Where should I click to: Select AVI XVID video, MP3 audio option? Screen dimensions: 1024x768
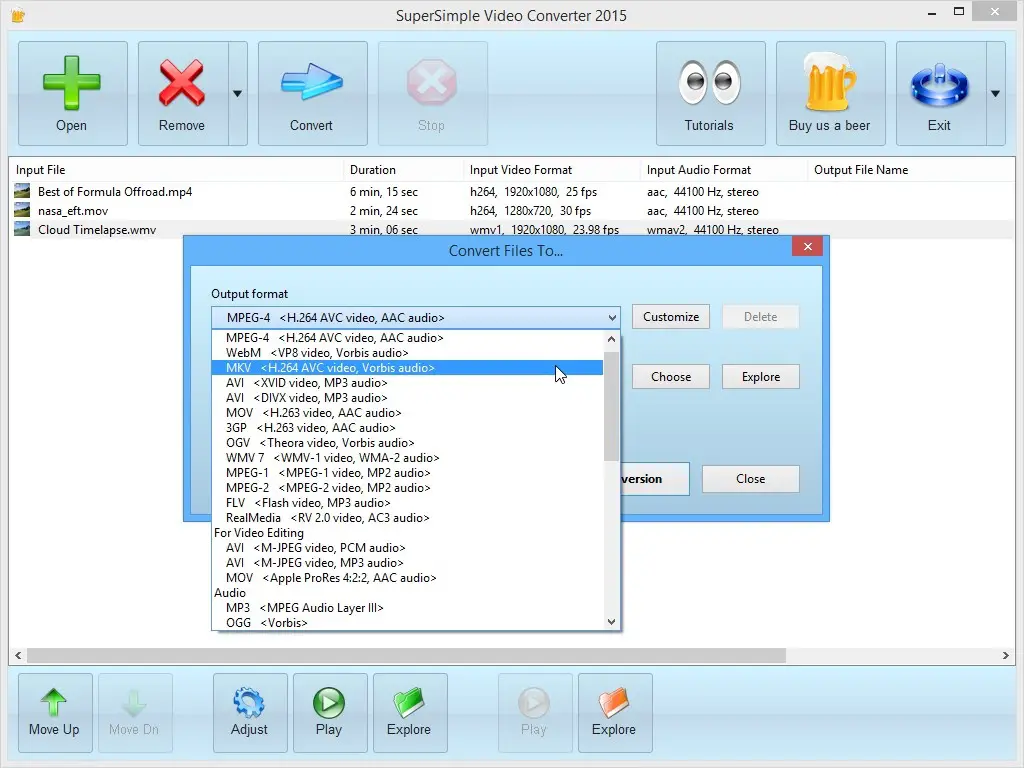(407, 383)
